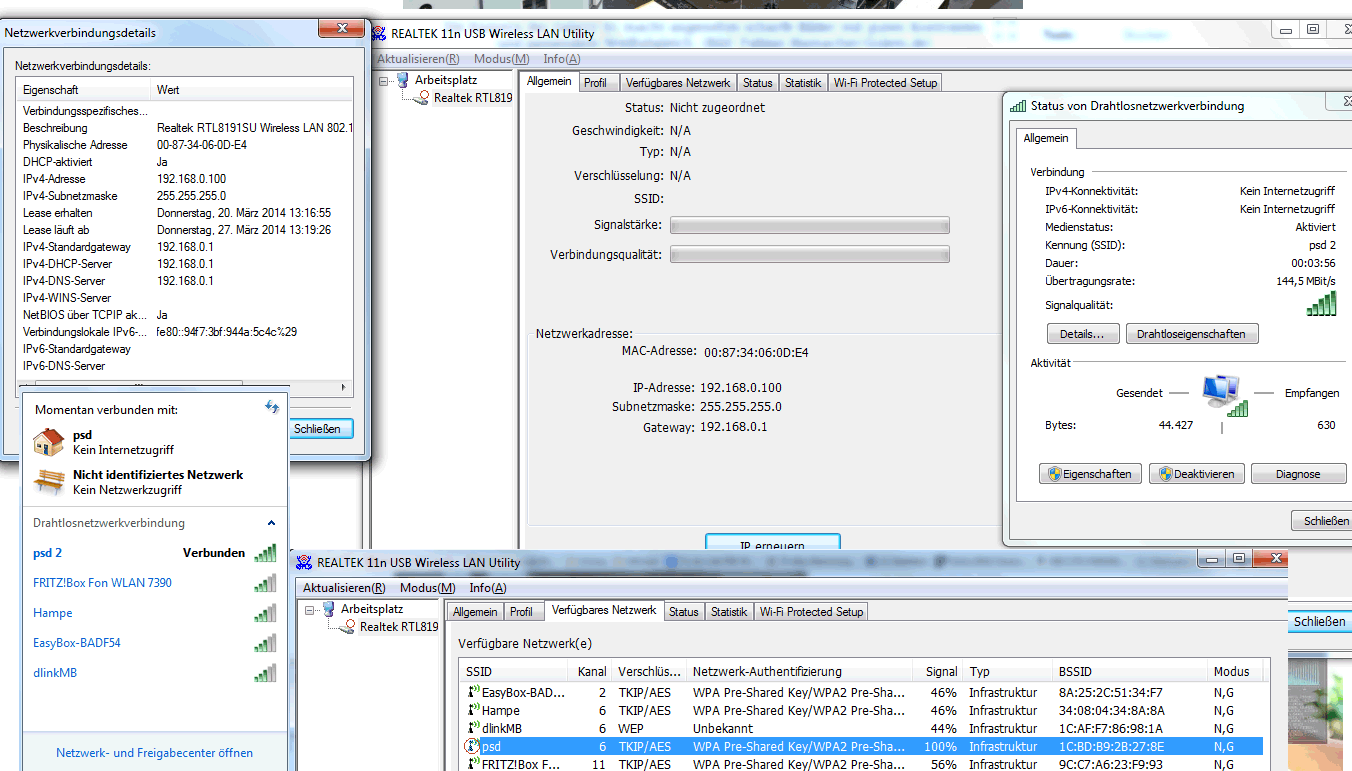Click the Signalstärke progress bar
Viewport: 1352px width, 771px height.
click(809, 226)
